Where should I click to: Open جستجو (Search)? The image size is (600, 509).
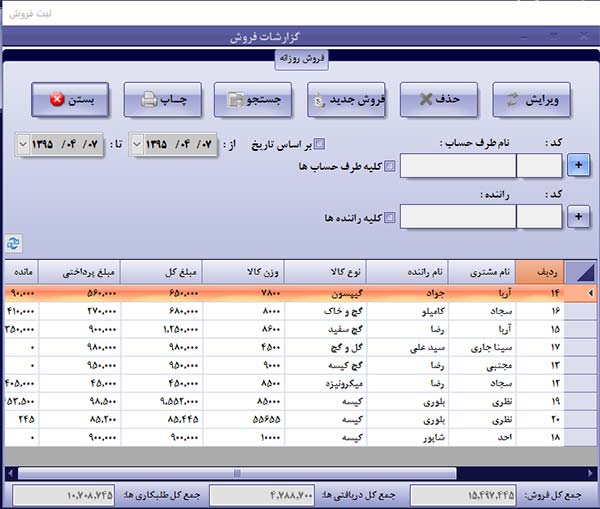point(257,100)
